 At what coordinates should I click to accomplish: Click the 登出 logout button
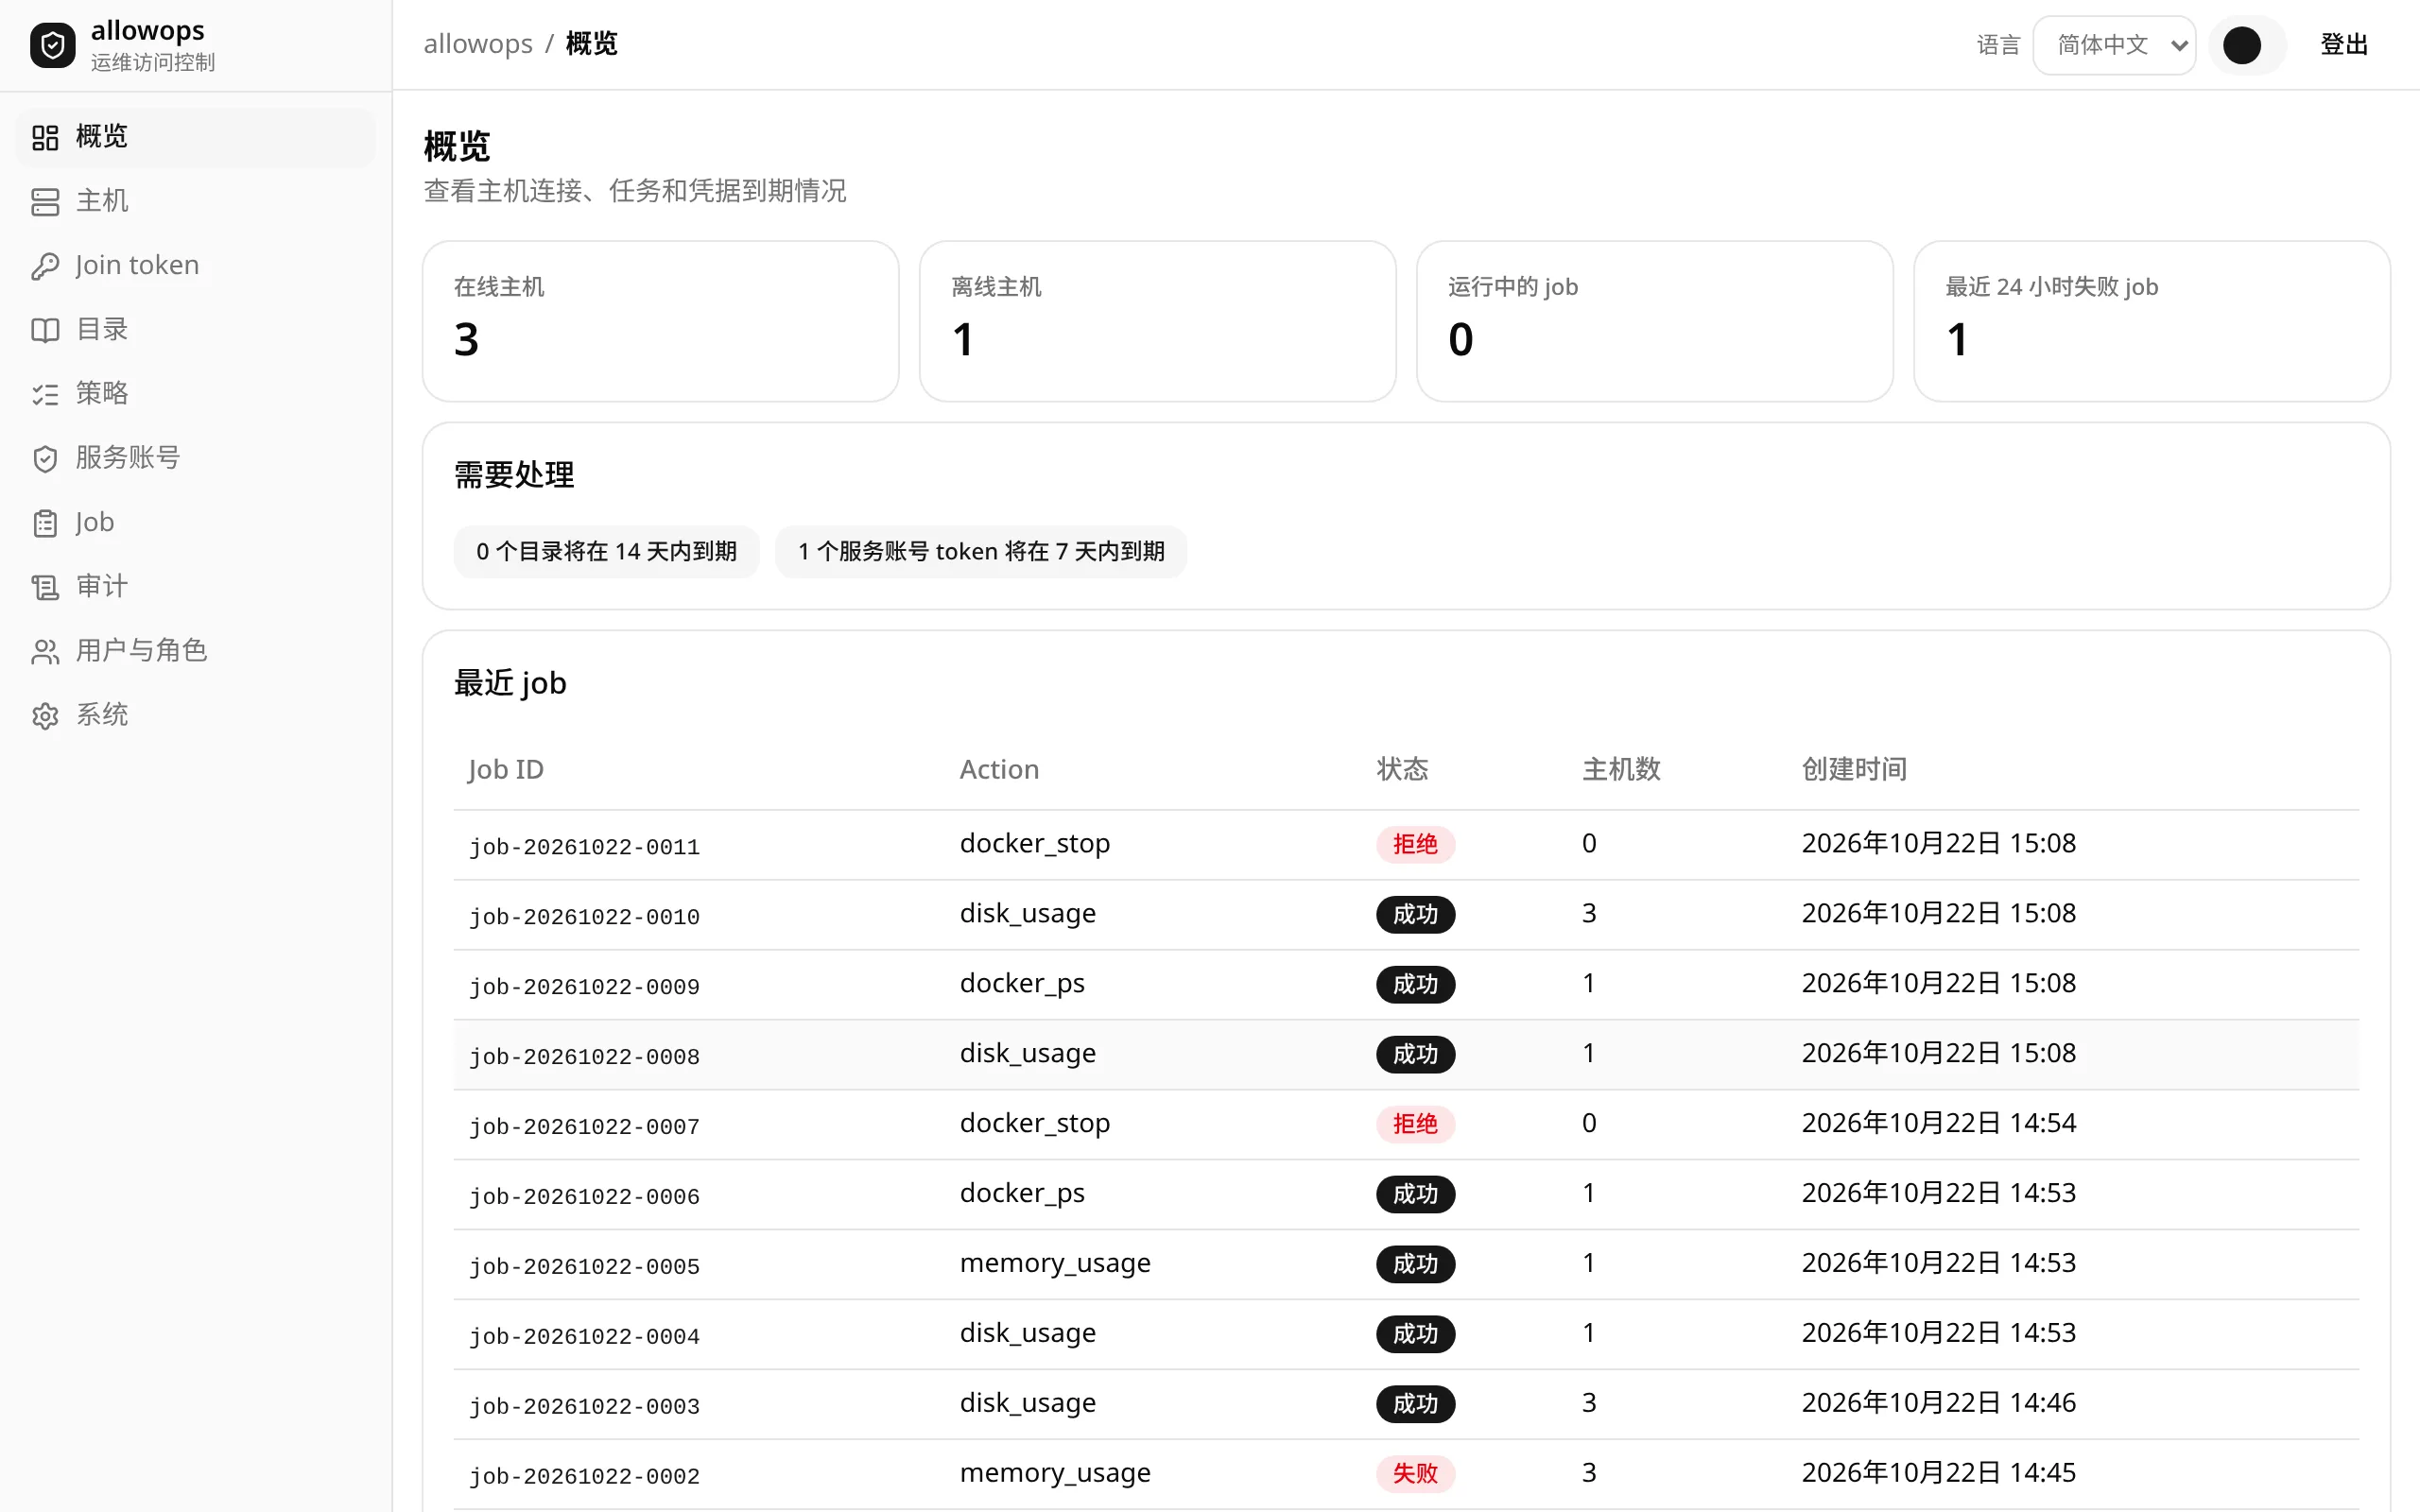(2343, 45)
